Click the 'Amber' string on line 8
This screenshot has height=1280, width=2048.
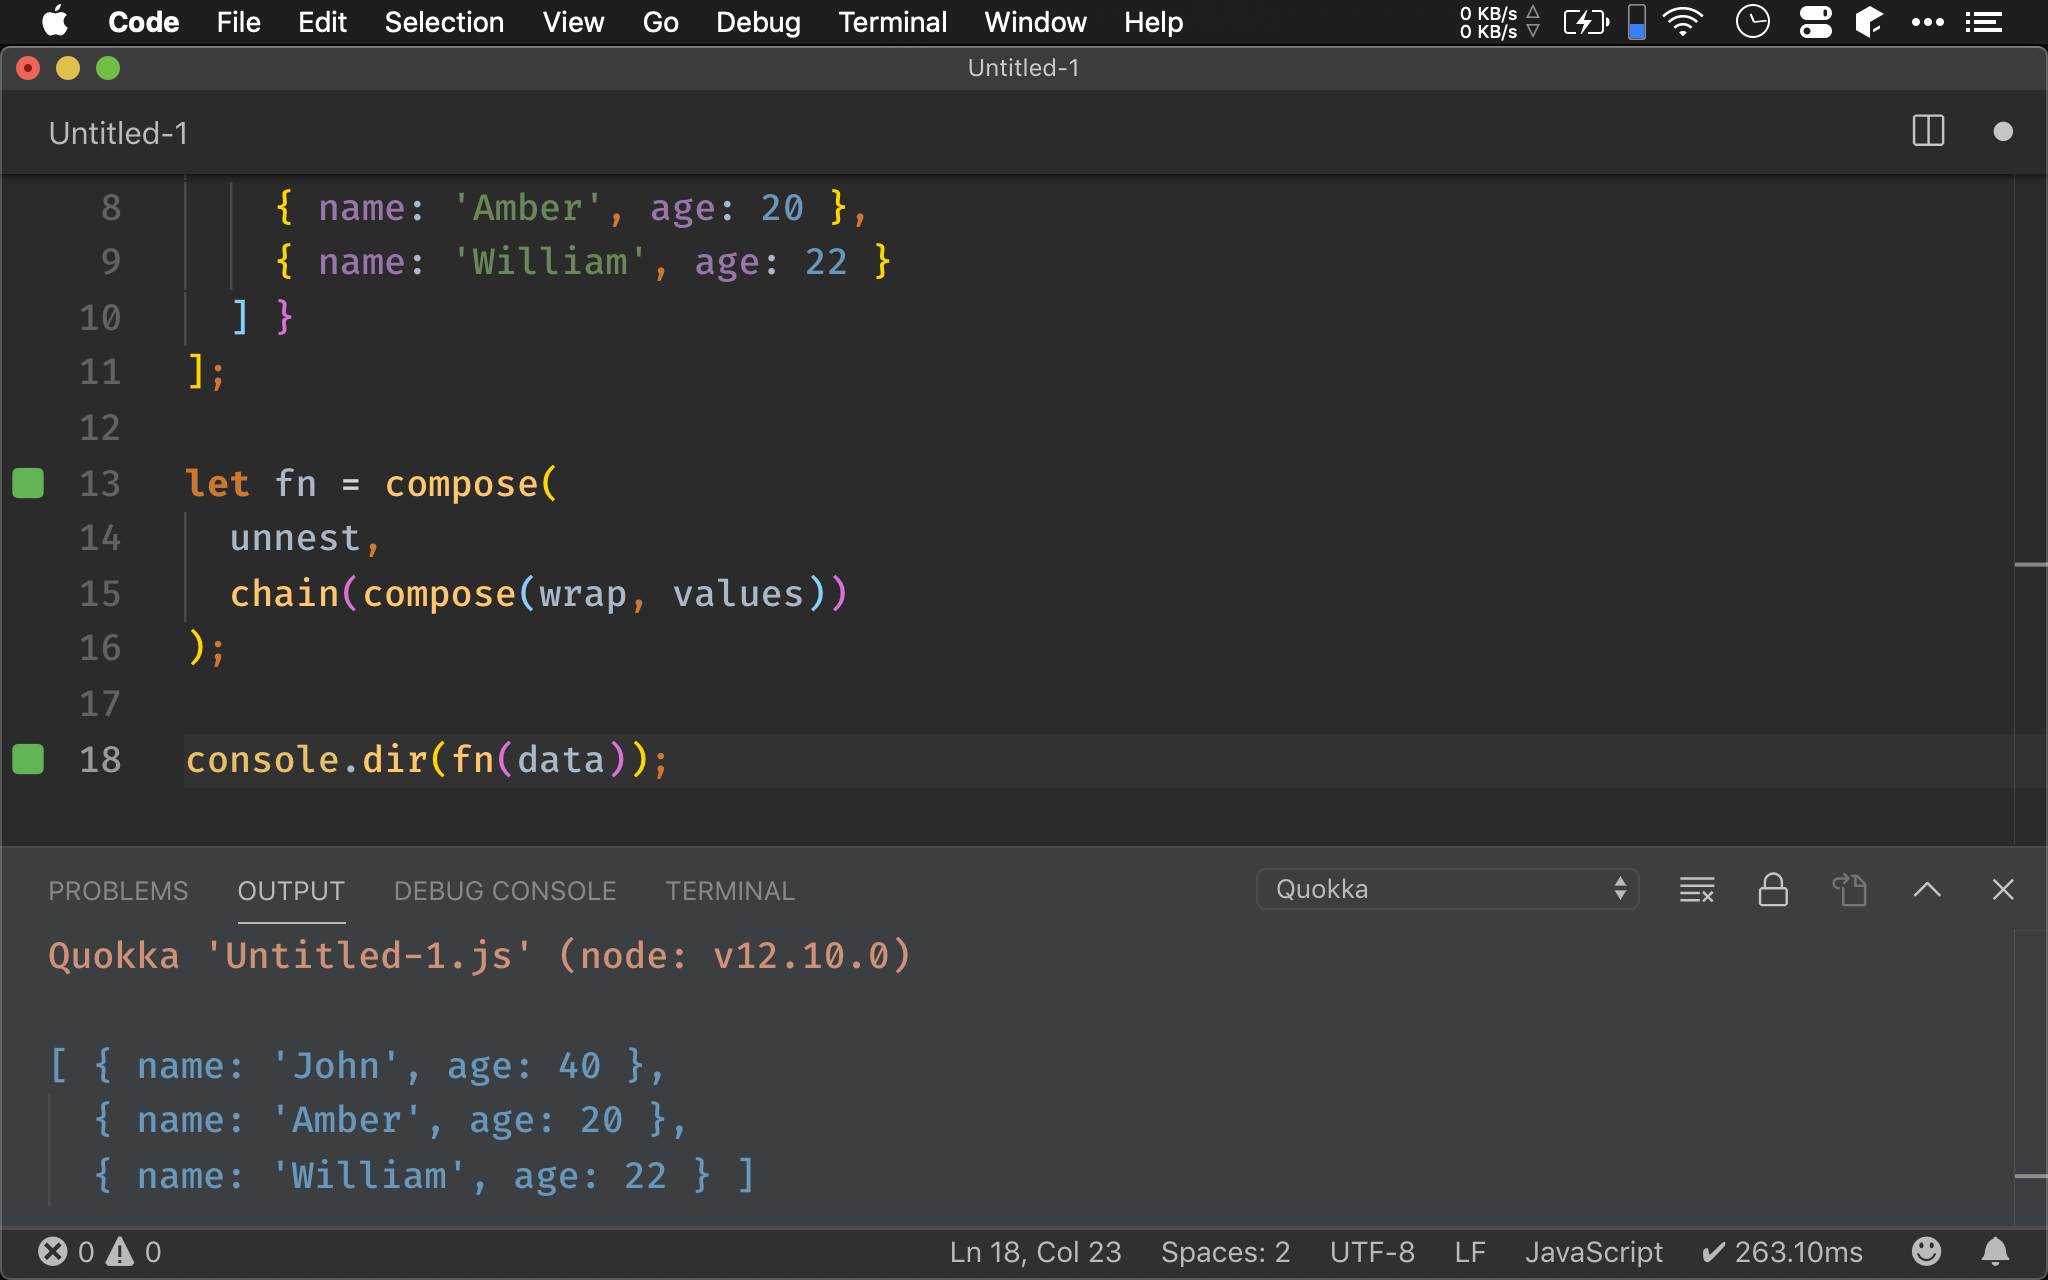point(527,208)
